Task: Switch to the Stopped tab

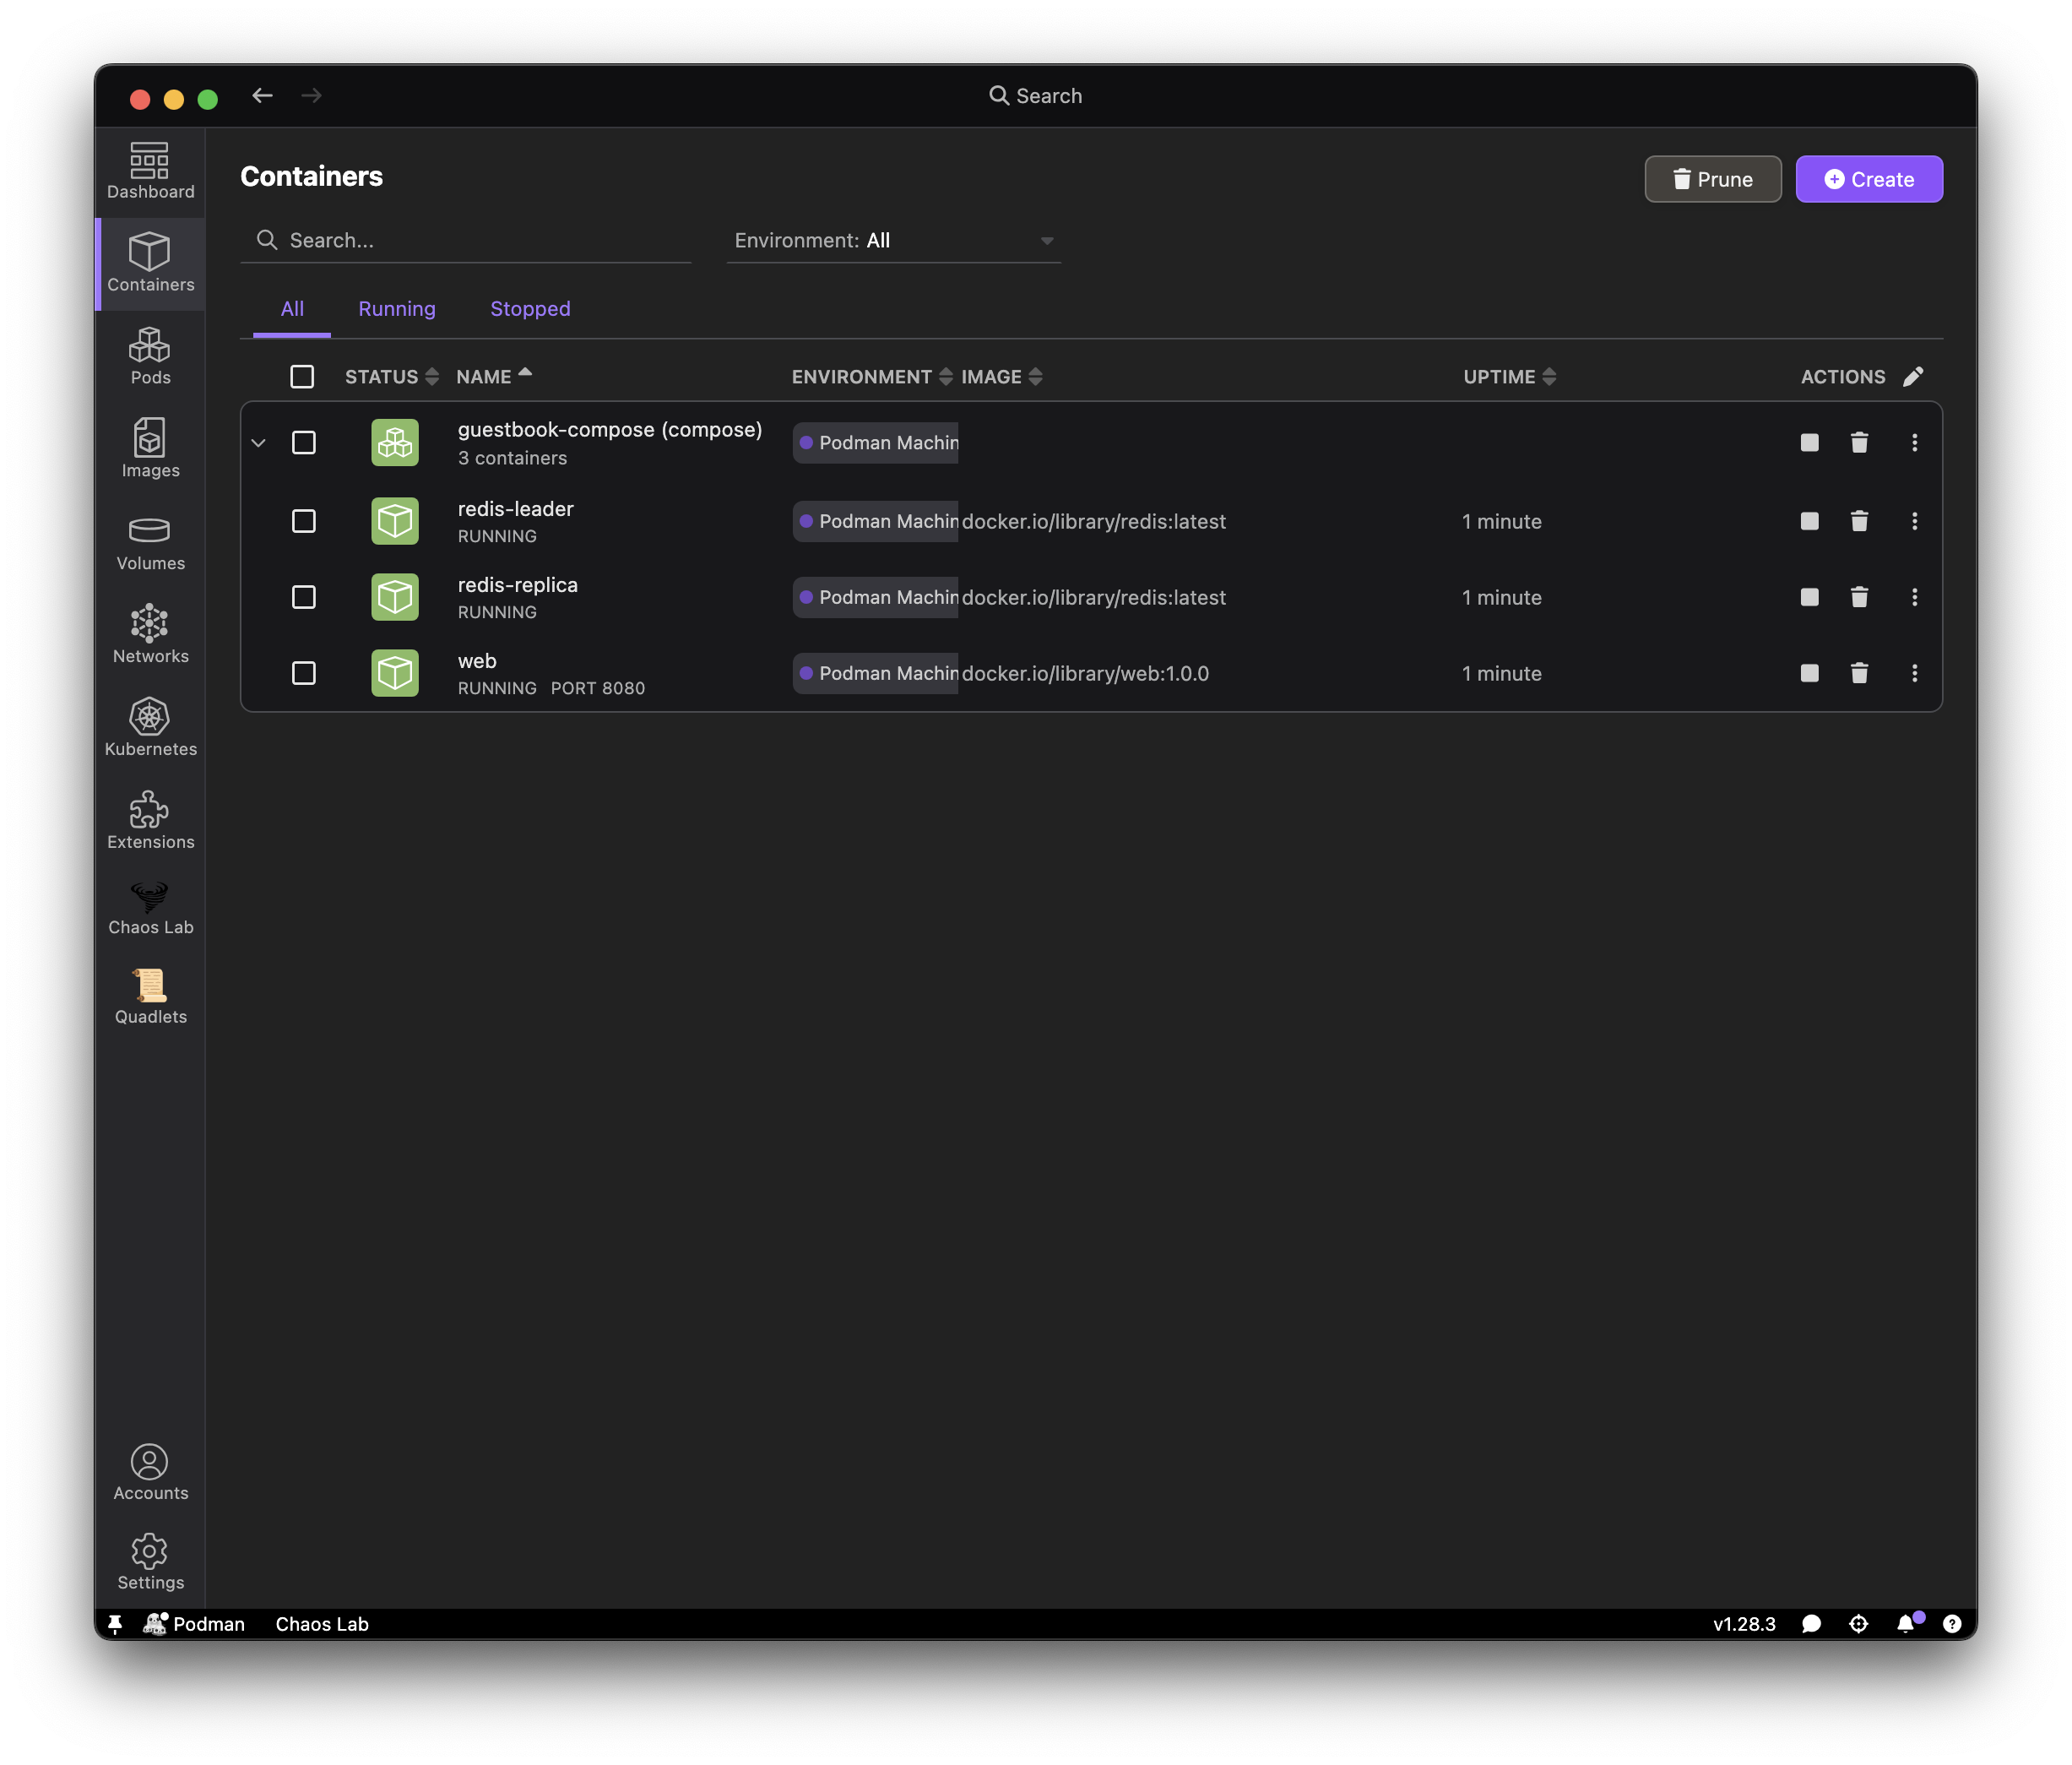Action: pos(530,308)
